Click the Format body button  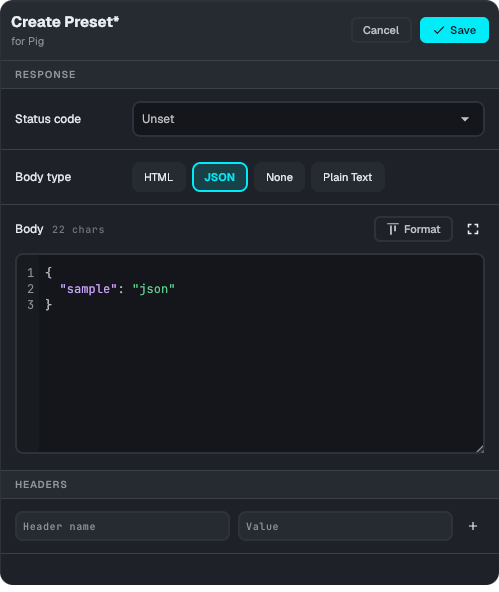point(413,229)
